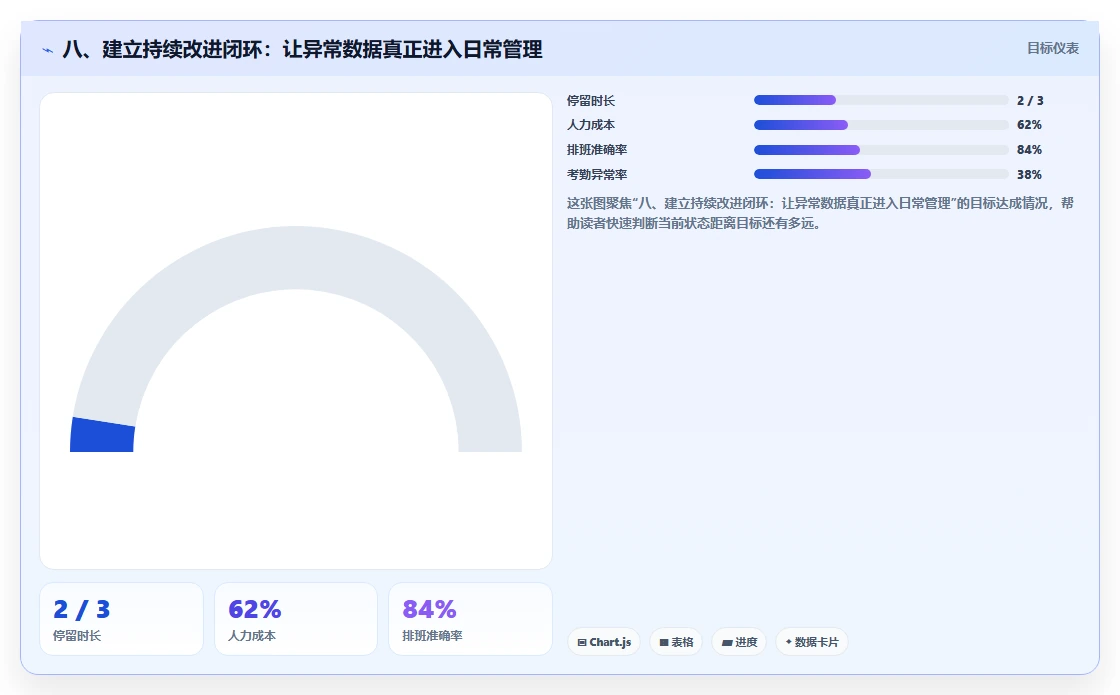Click the icon in the 进度 tag

pyautogui.click(x=727, y=643)
